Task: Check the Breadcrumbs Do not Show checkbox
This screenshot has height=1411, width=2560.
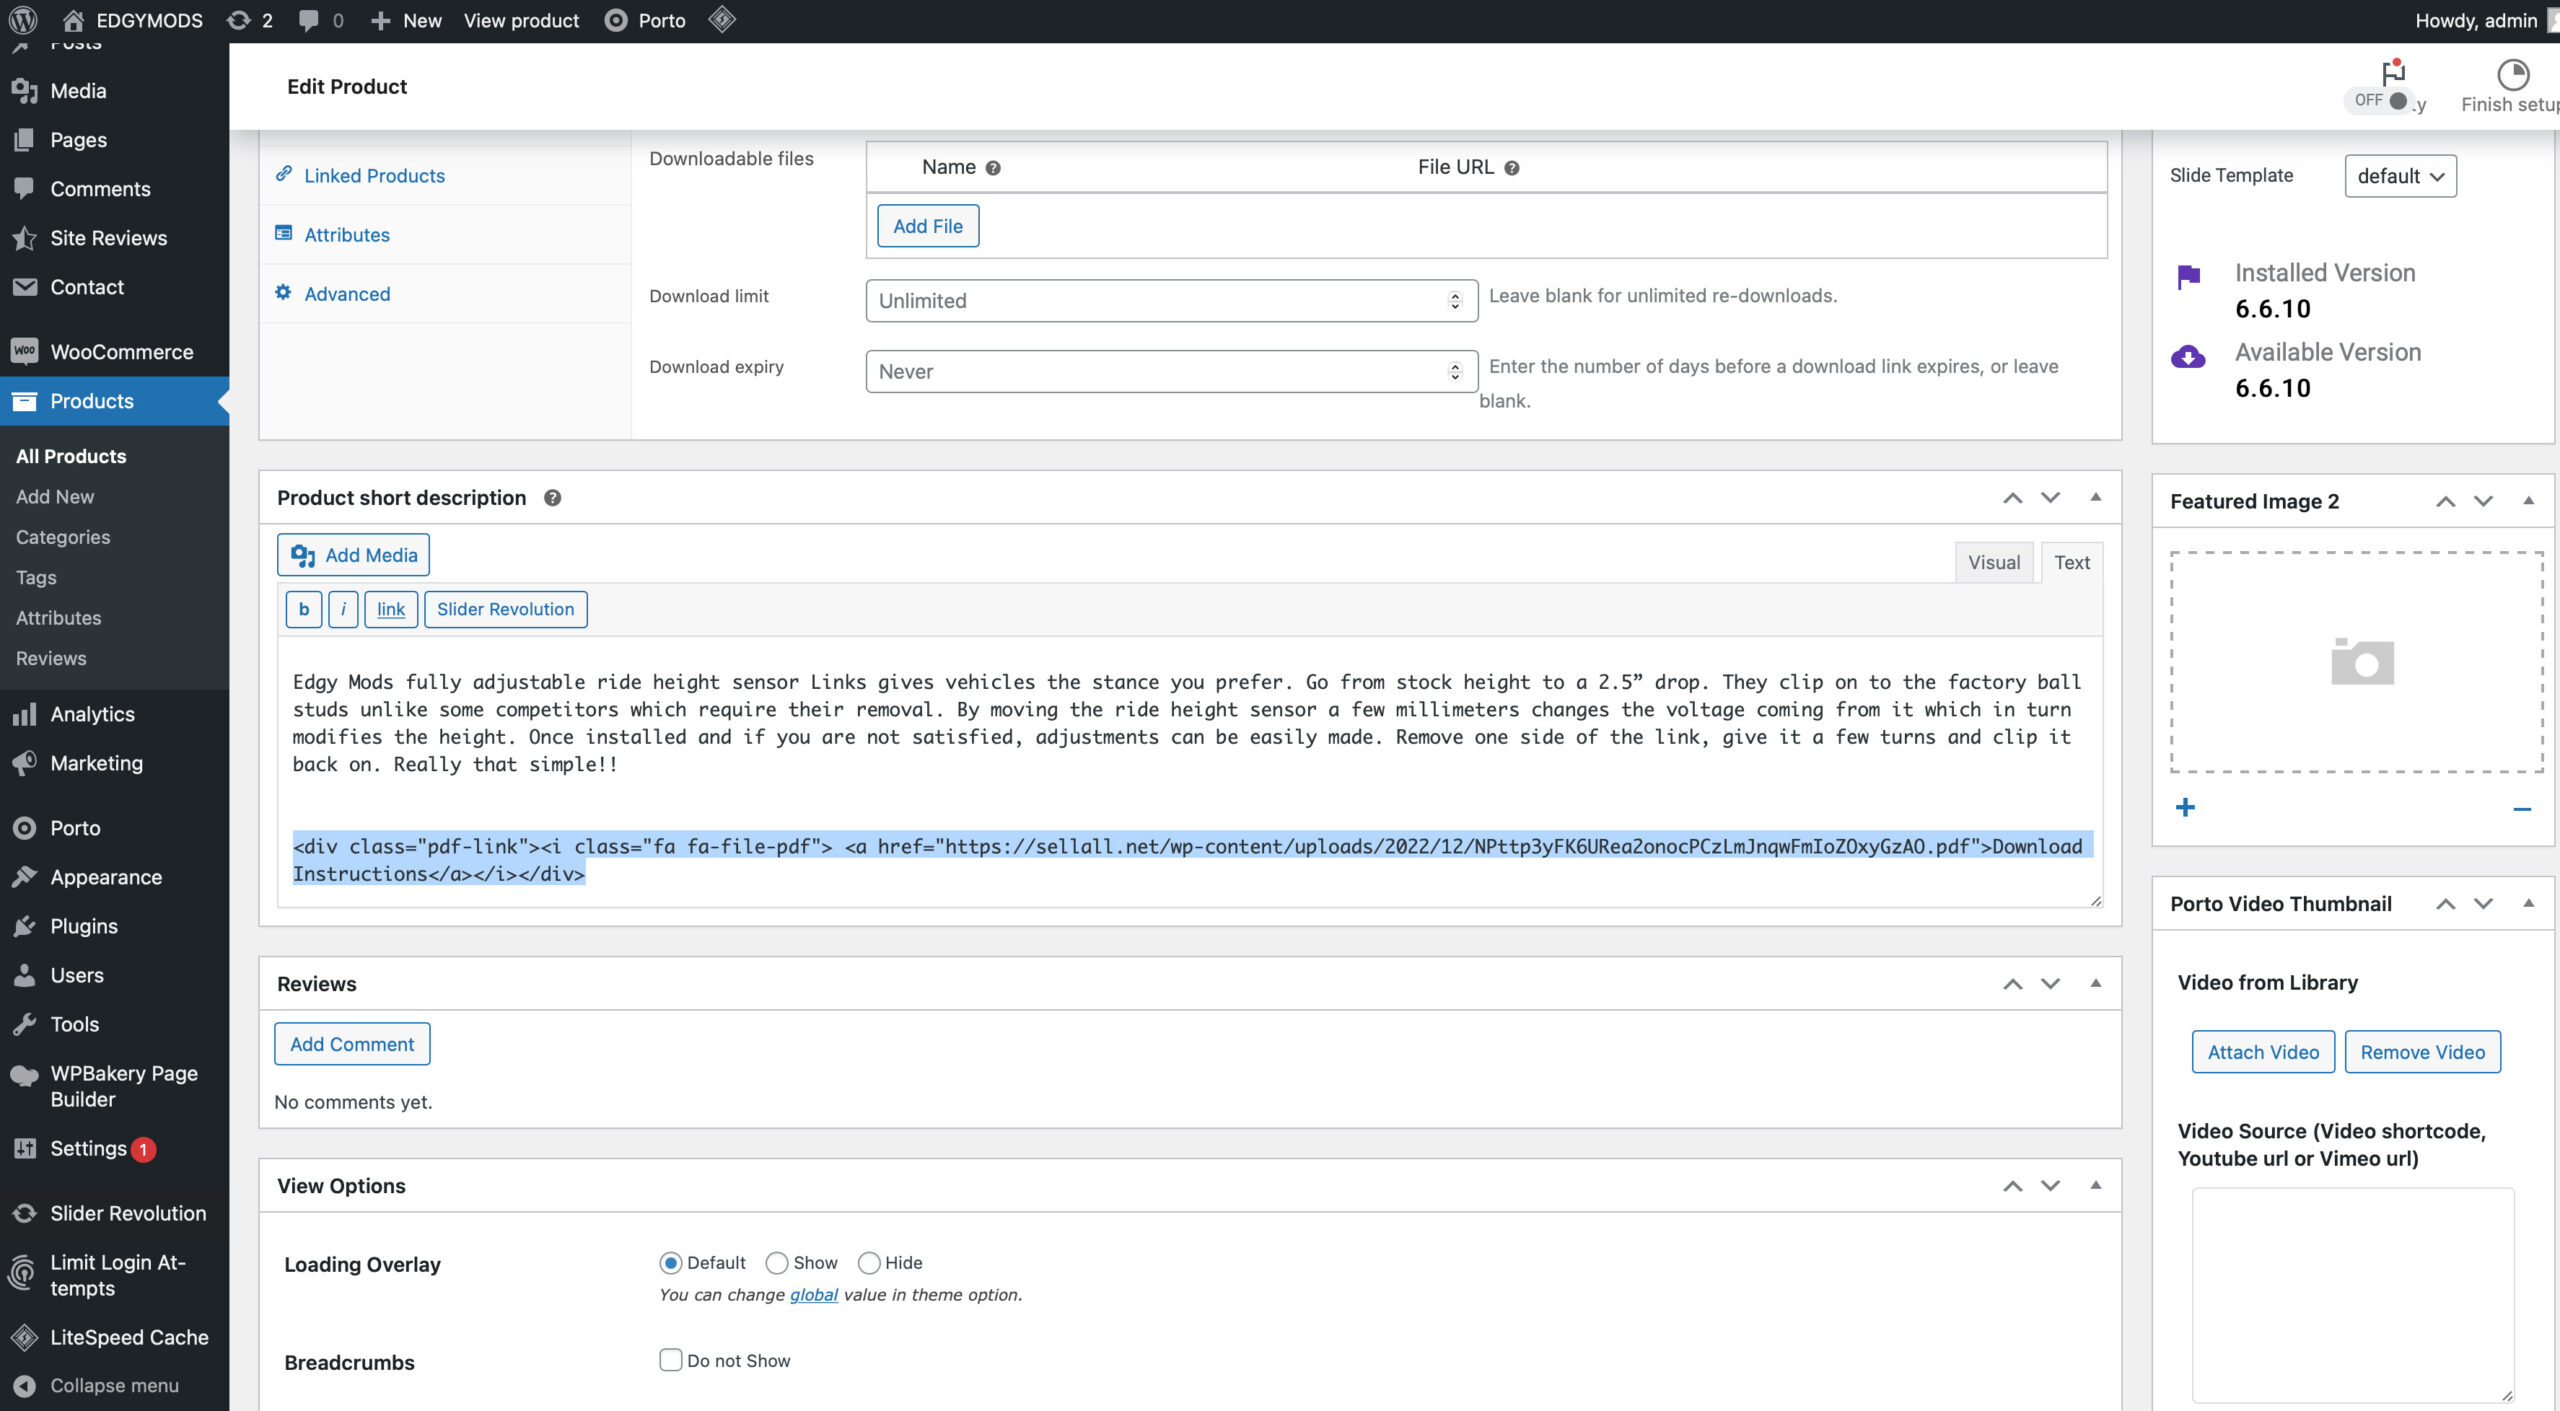Action: (x=671, y=1360)
